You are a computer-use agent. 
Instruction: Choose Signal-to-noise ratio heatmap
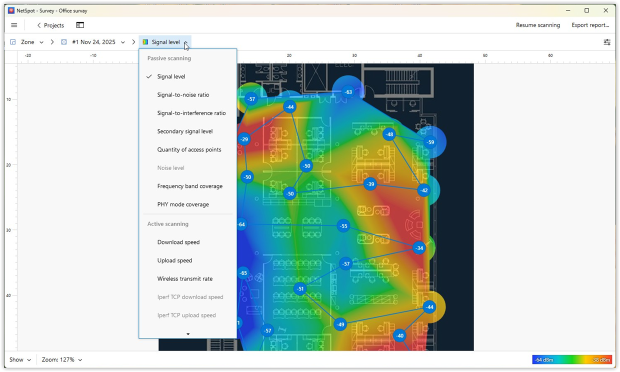(x=188, y=95)
